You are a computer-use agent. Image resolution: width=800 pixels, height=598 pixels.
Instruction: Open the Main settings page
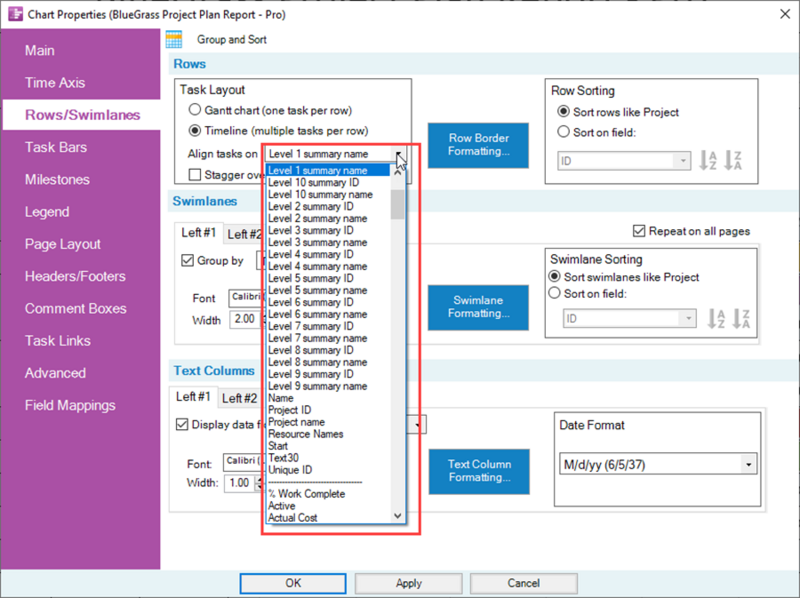[40, 51]
